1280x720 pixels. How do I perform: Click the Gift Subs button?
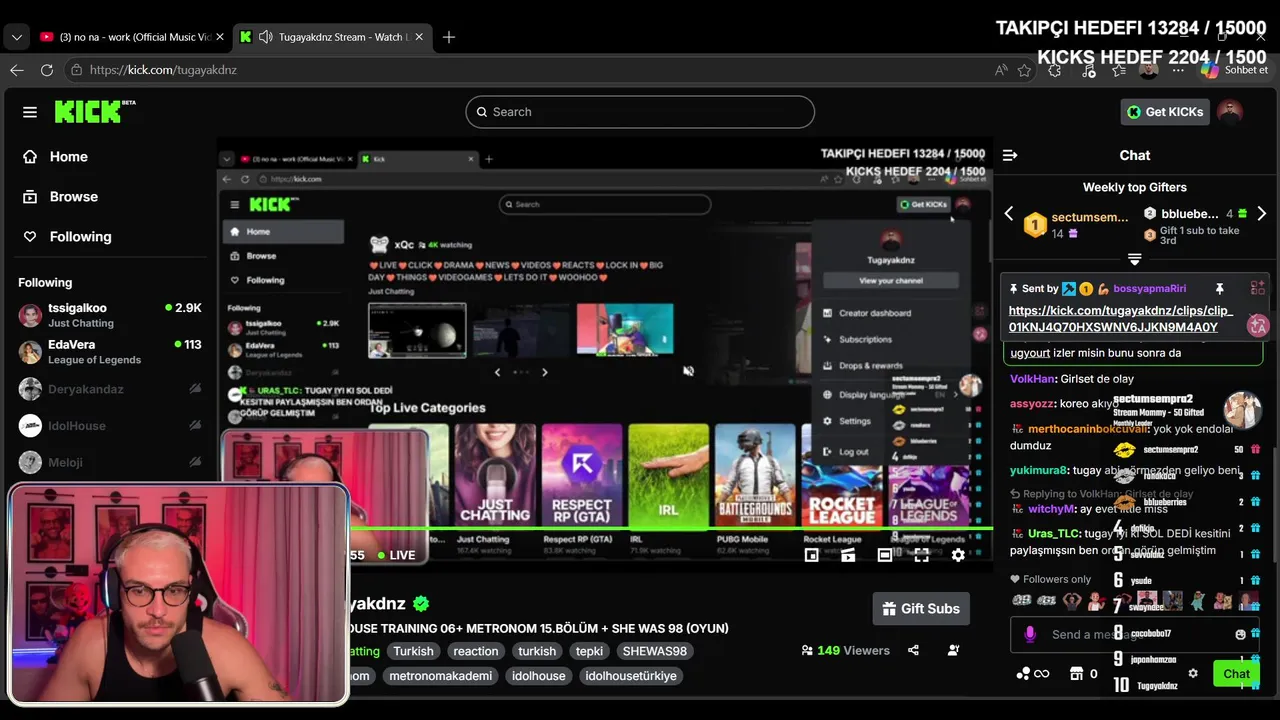click(921, 608)
